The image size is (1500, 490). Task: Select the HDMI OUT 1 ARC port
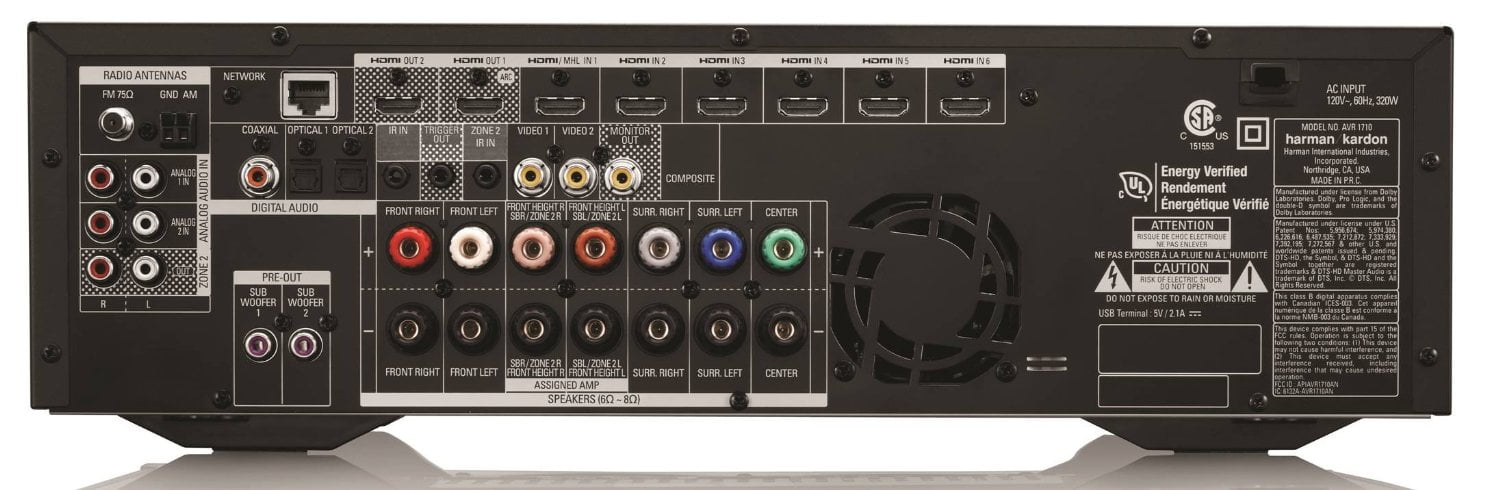(480, 104)
